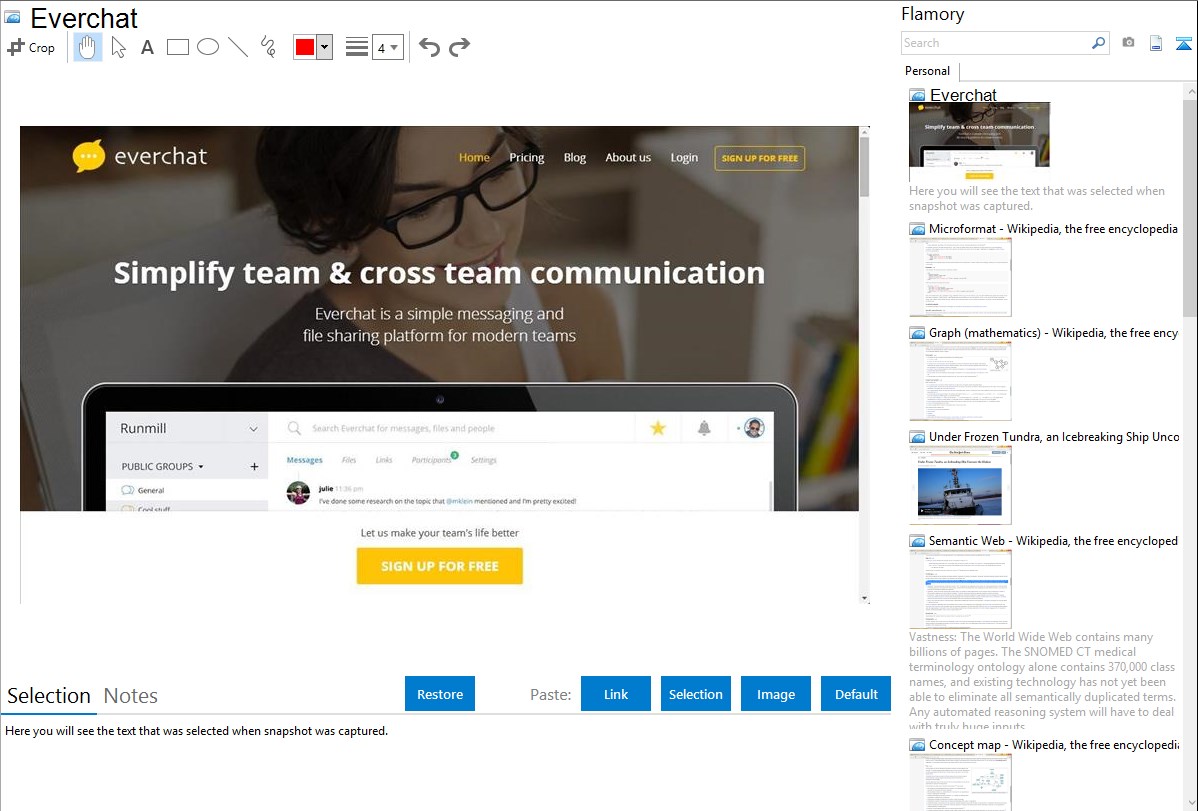Viewport: 1198px width, 811px height.
Task: Click into the Flamory Search field
Action: tap(995, 43)
